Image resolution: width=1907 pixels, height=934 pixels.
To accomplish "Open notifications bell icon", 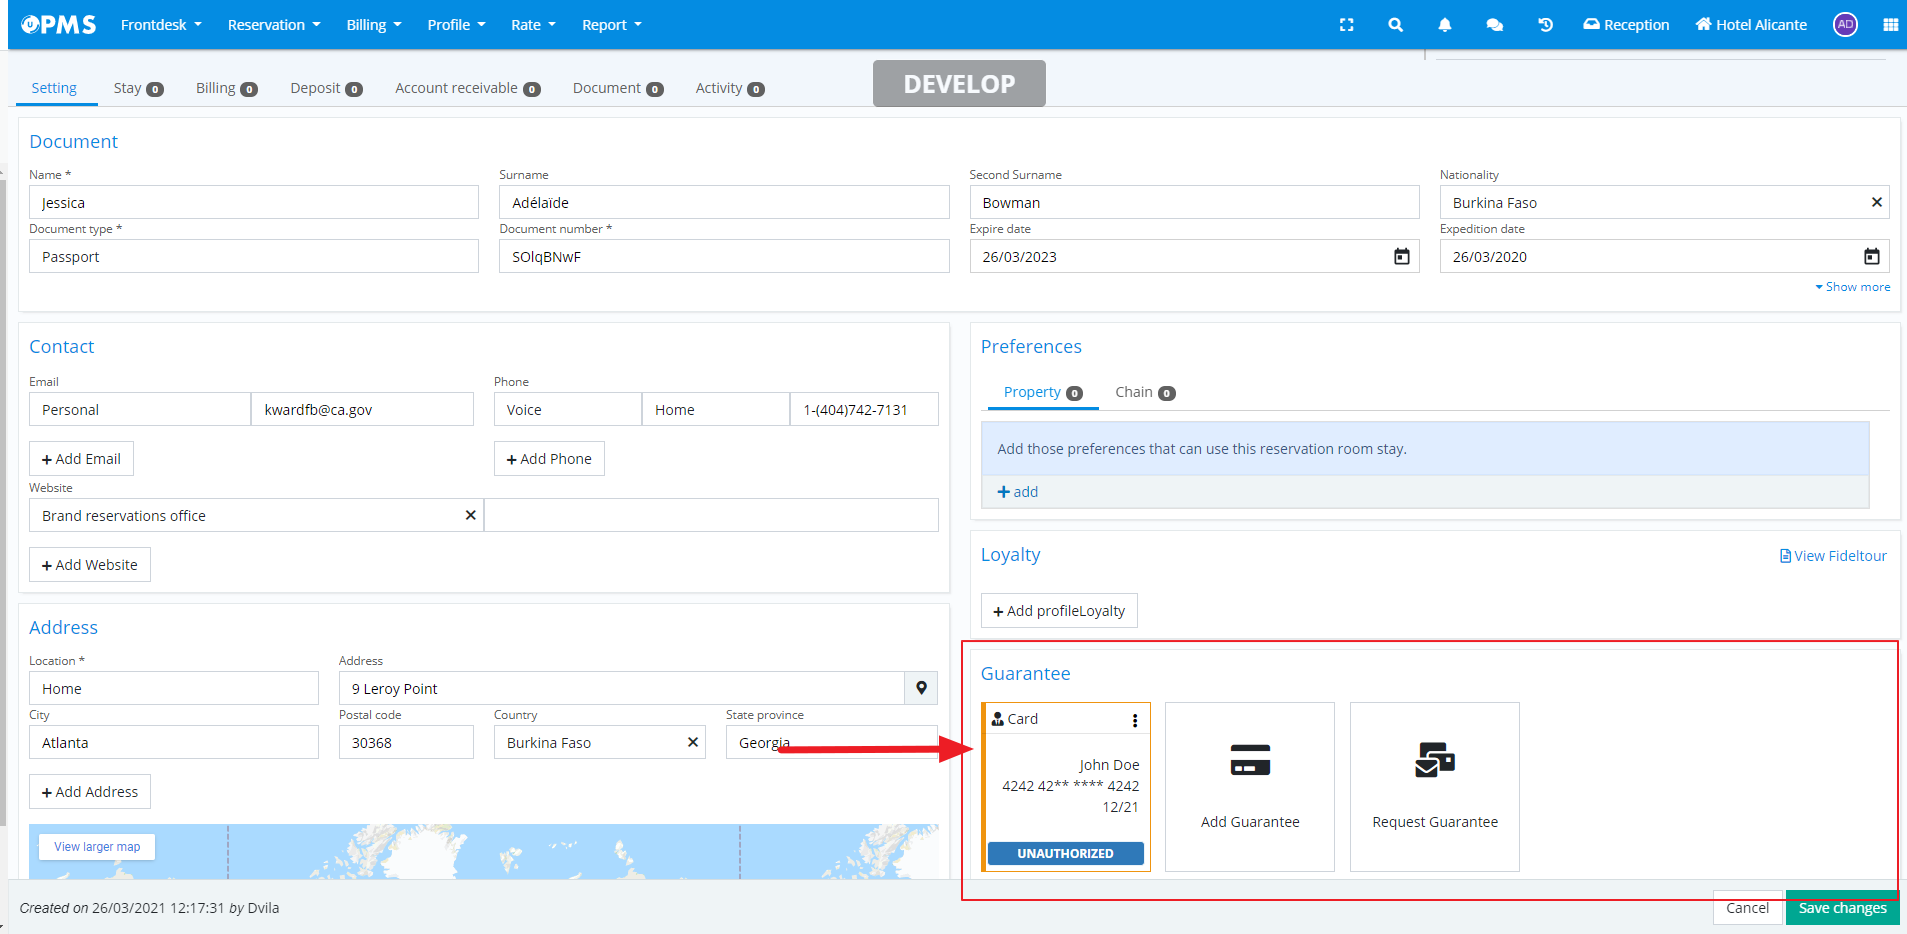I will (1444, 25).
